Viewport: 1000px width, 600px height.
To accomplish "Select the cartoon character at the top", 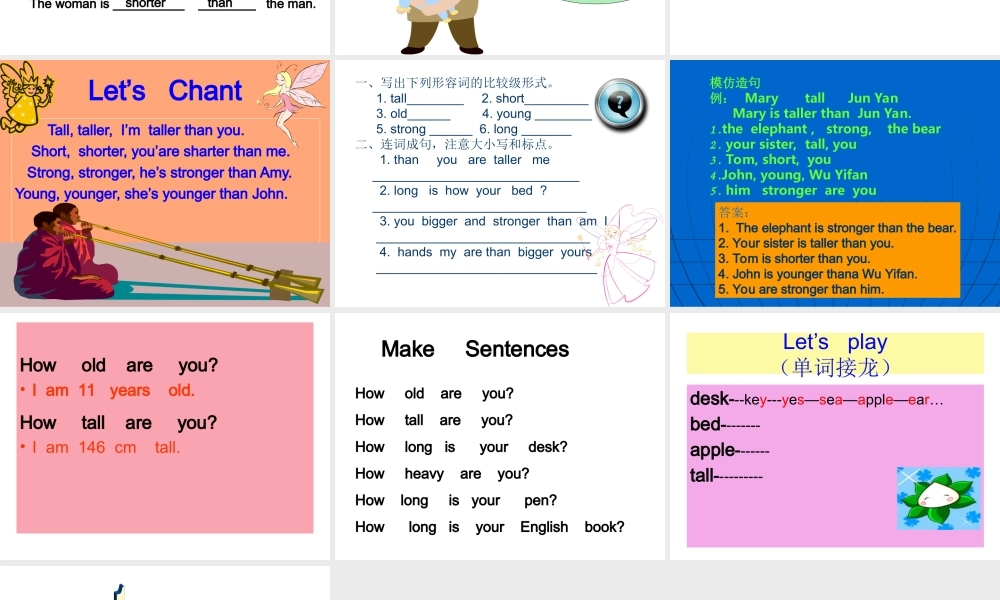I will pyautogui.click(x=440, y=25).
